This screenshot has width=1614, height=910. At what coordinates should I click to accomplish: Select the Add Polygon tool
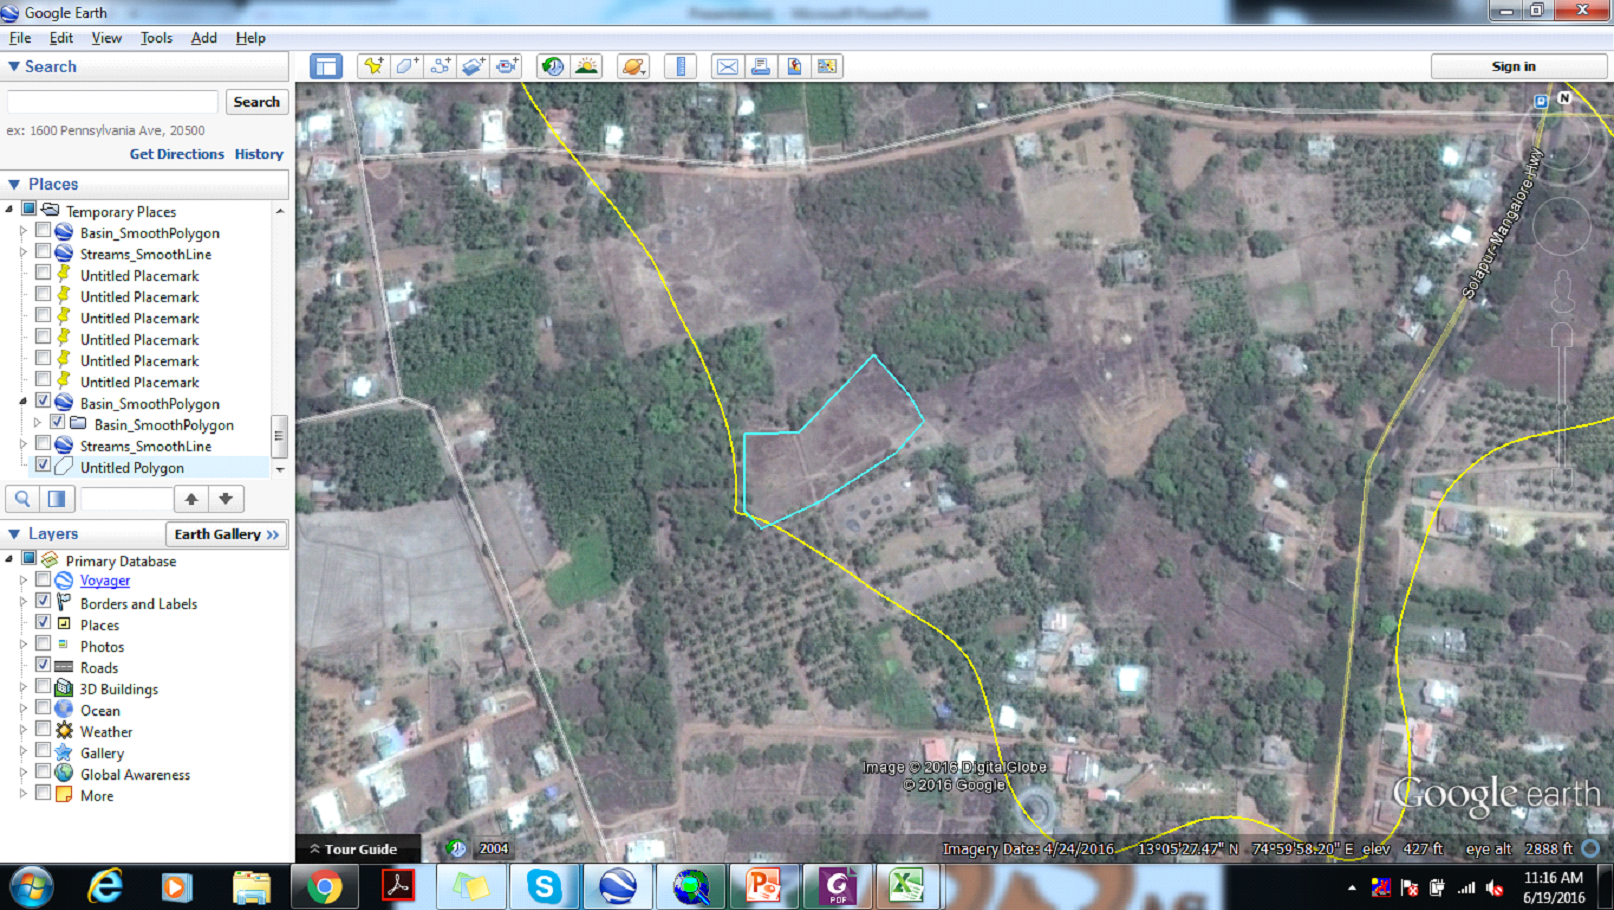pos(407,66)
